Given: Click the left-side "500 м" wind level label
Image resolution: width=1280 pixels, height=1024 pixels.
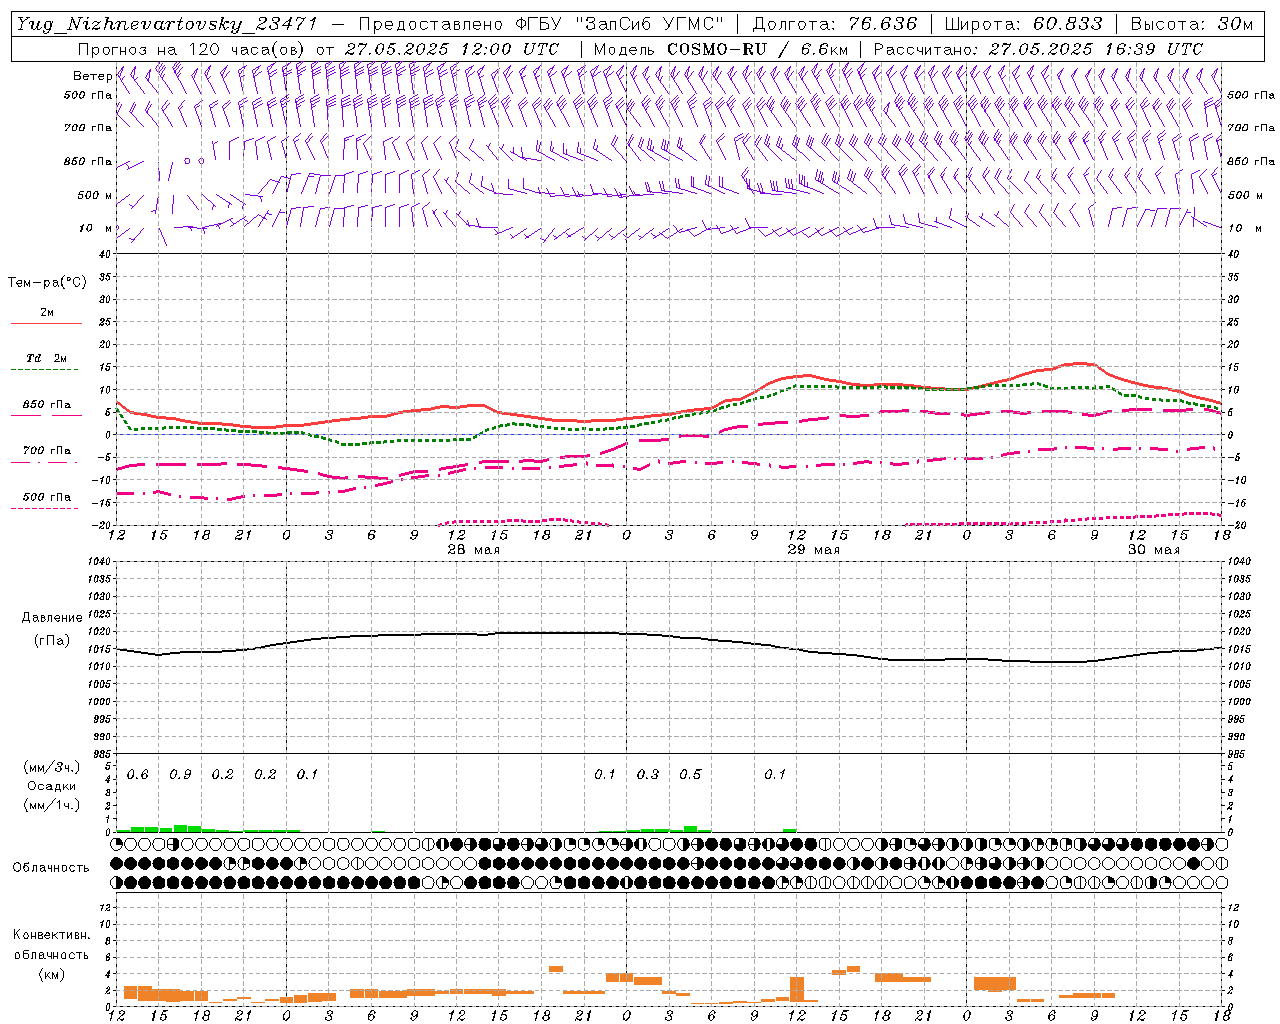Looking at the screenshot, I should click(95, 195).
